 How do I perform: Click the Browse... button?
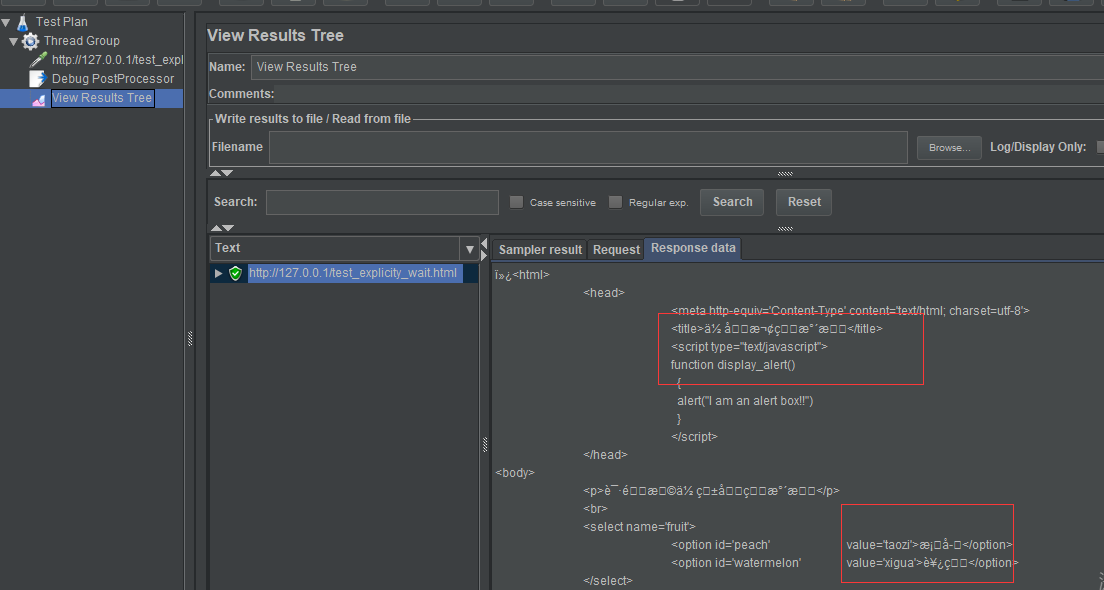949,148
